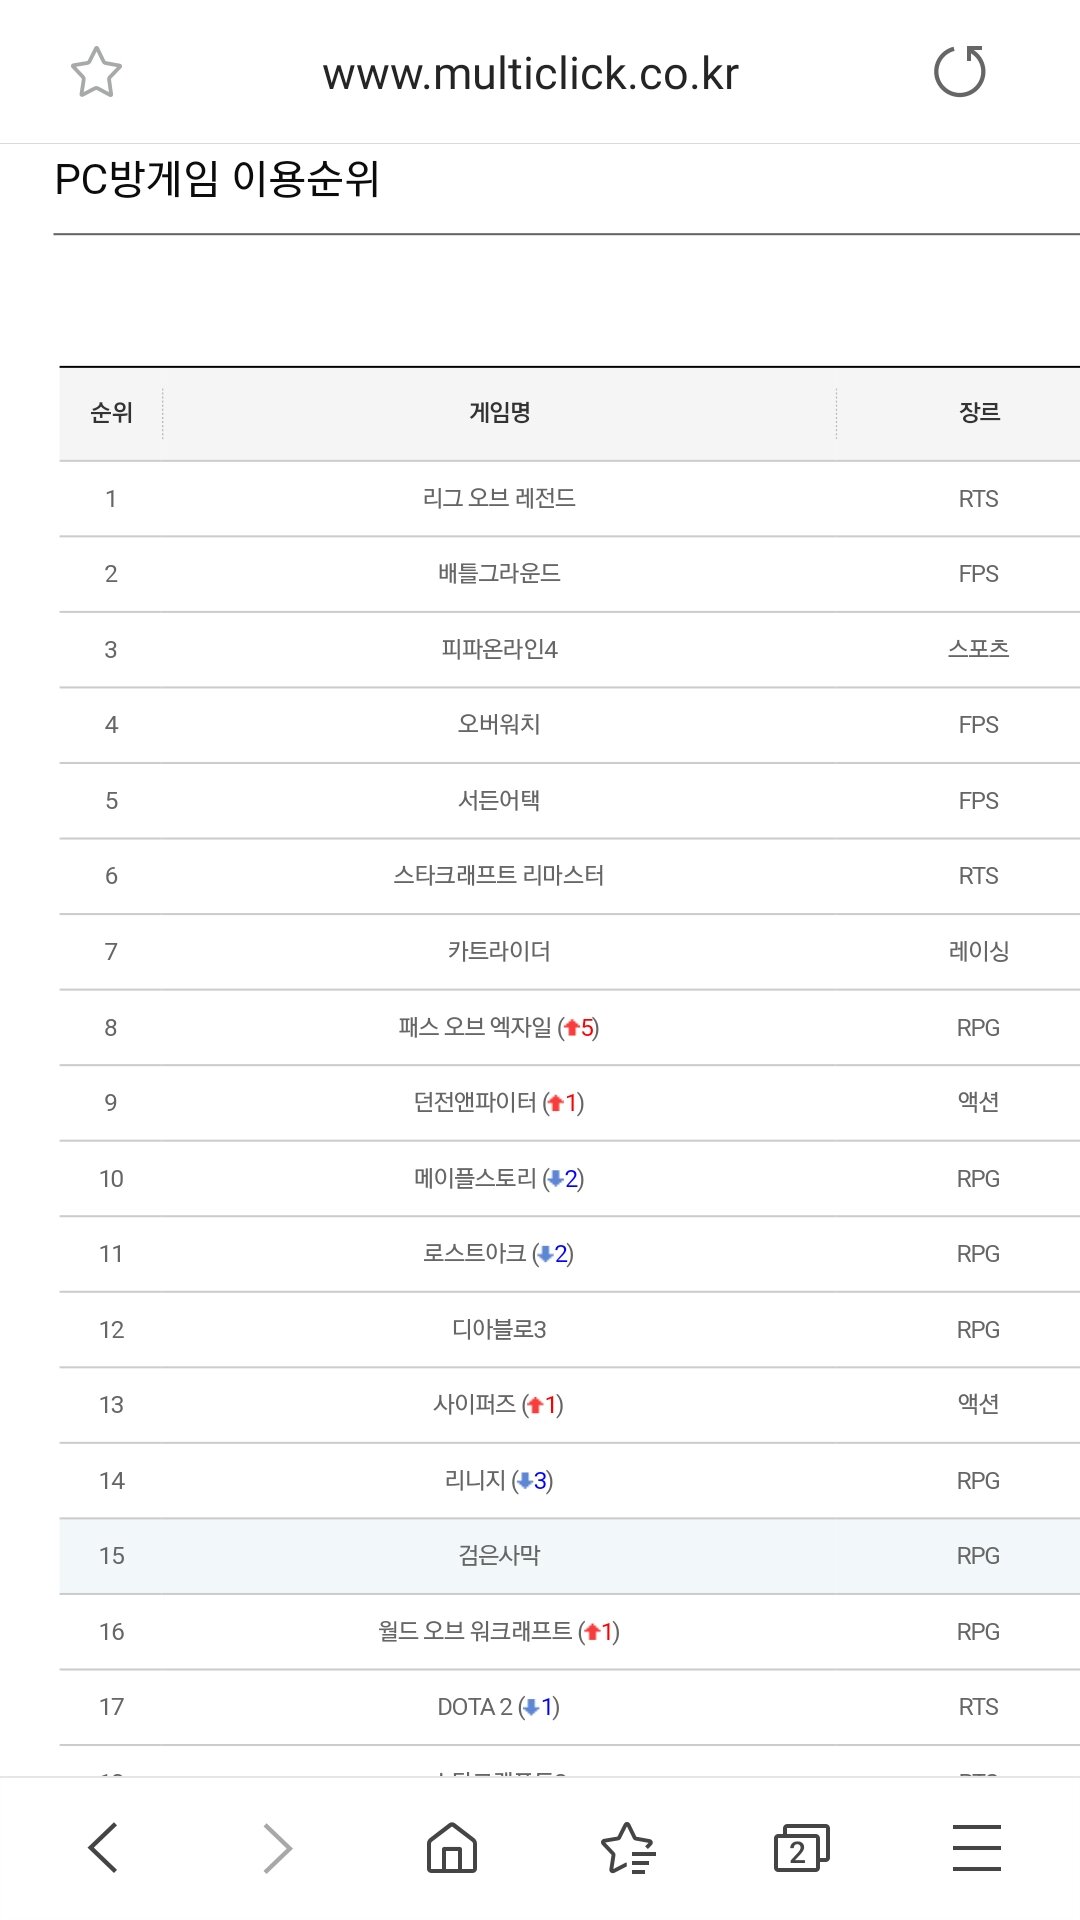Open the 배틀그라운드 game entry
Image resolution: width=1080 pixels, height=1920 pixels.
coord(499,574)
